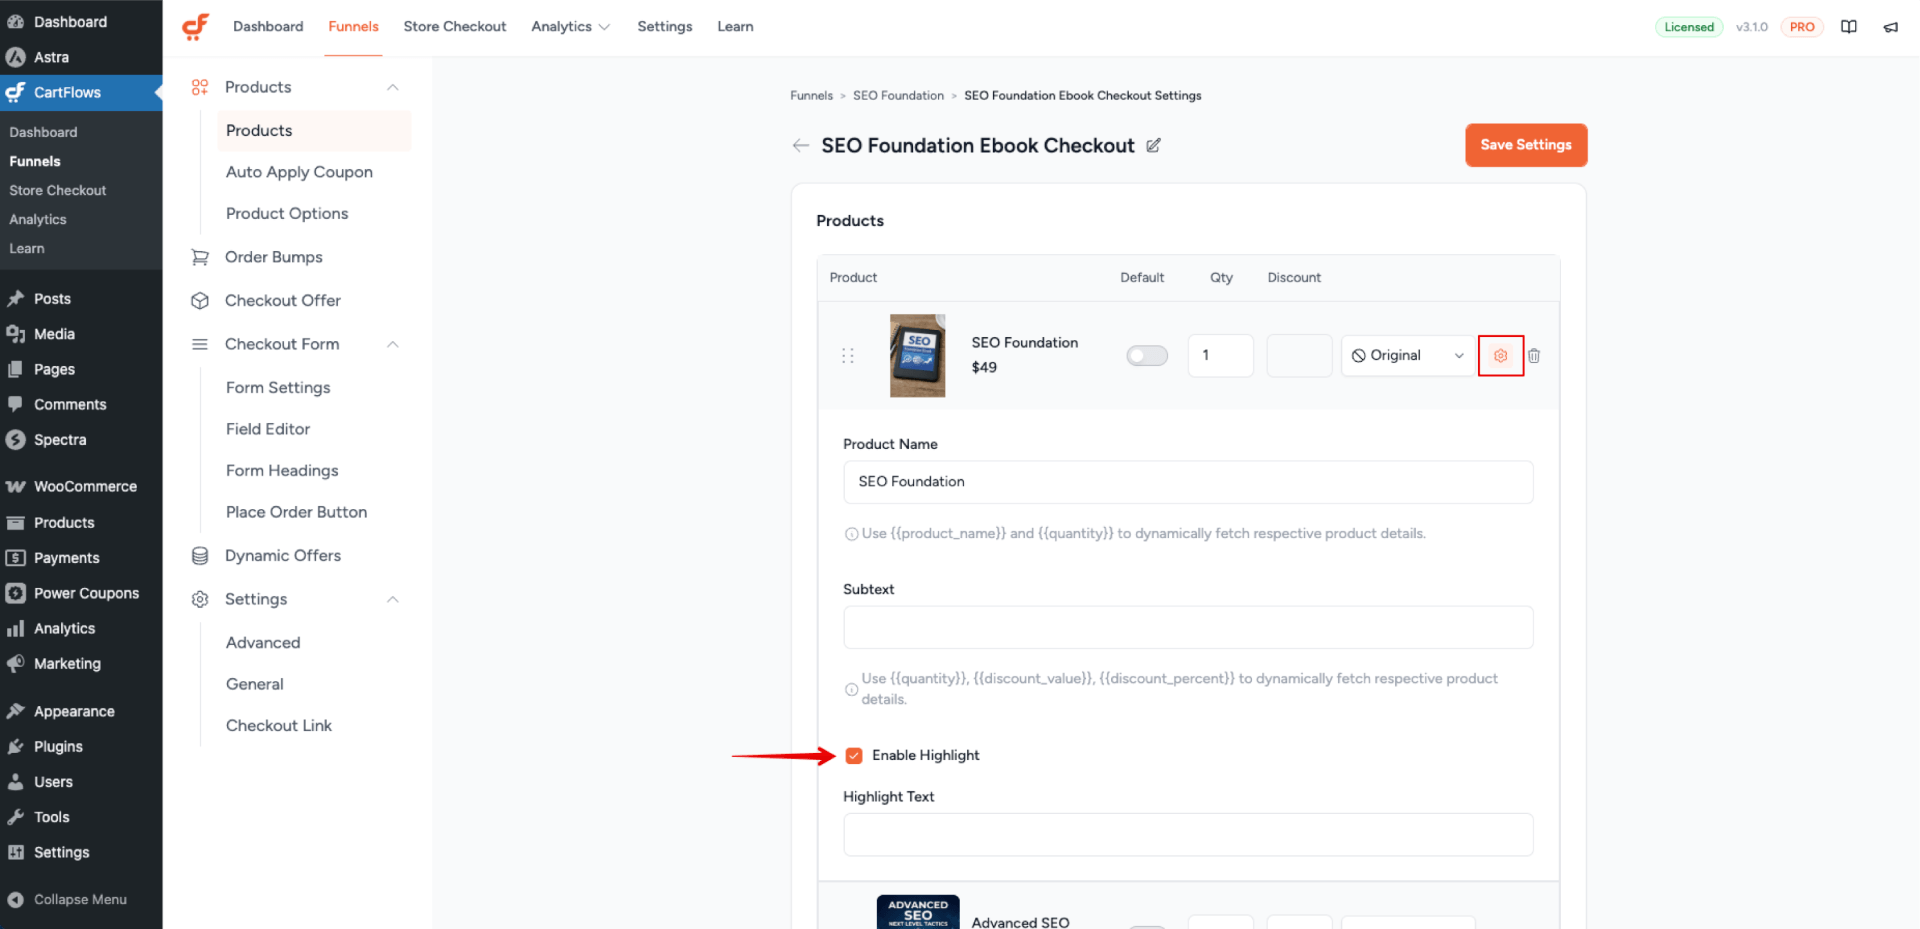Open settings gear for SEO Foundation product
The width and height of the screenshot is (1920, 929).
click(1500, 356)
